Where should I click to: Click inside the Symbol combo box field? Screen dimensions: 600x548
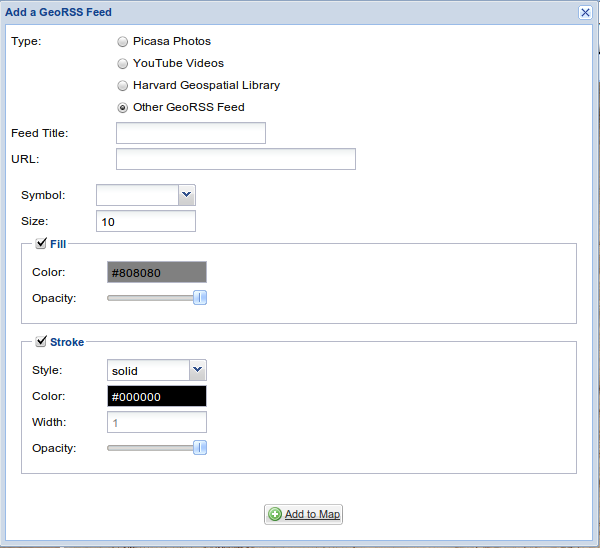coord(137,195)
